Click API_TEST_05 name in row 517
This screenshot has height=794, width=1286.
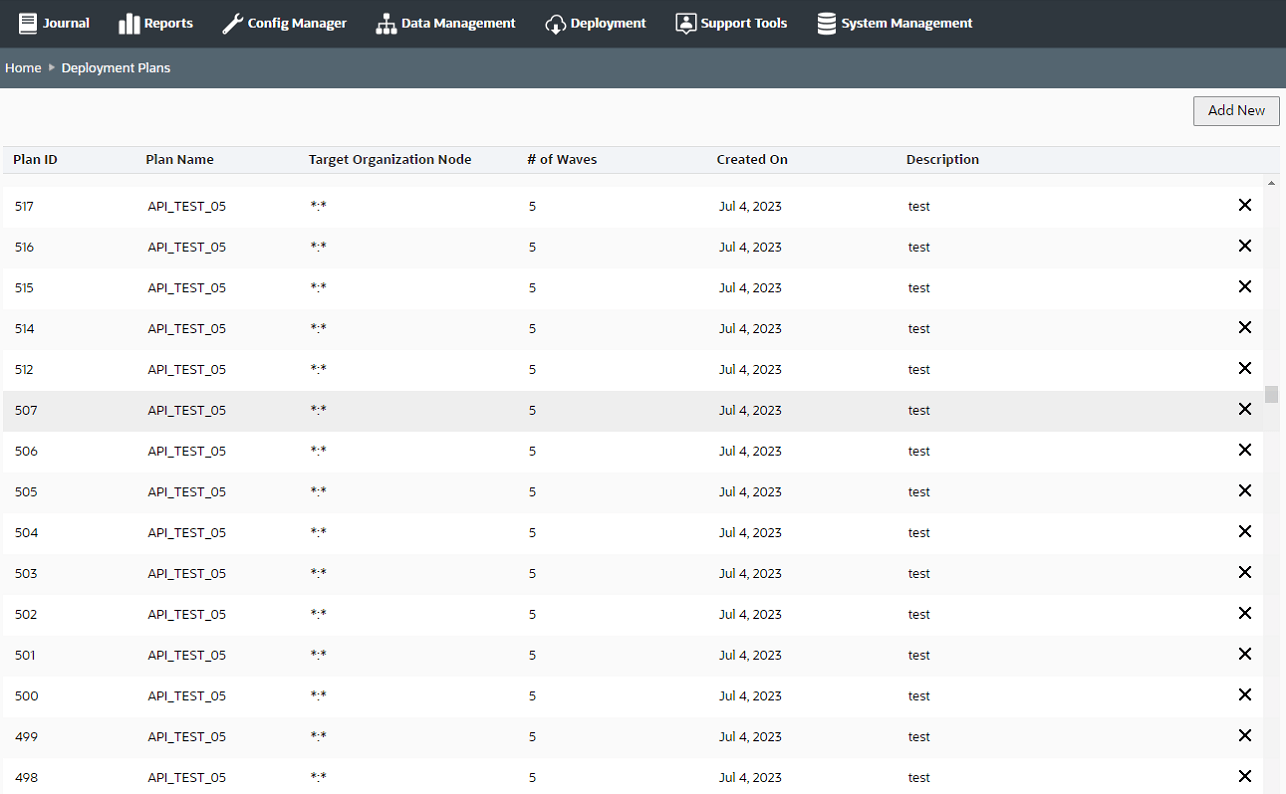pos(187,207)
